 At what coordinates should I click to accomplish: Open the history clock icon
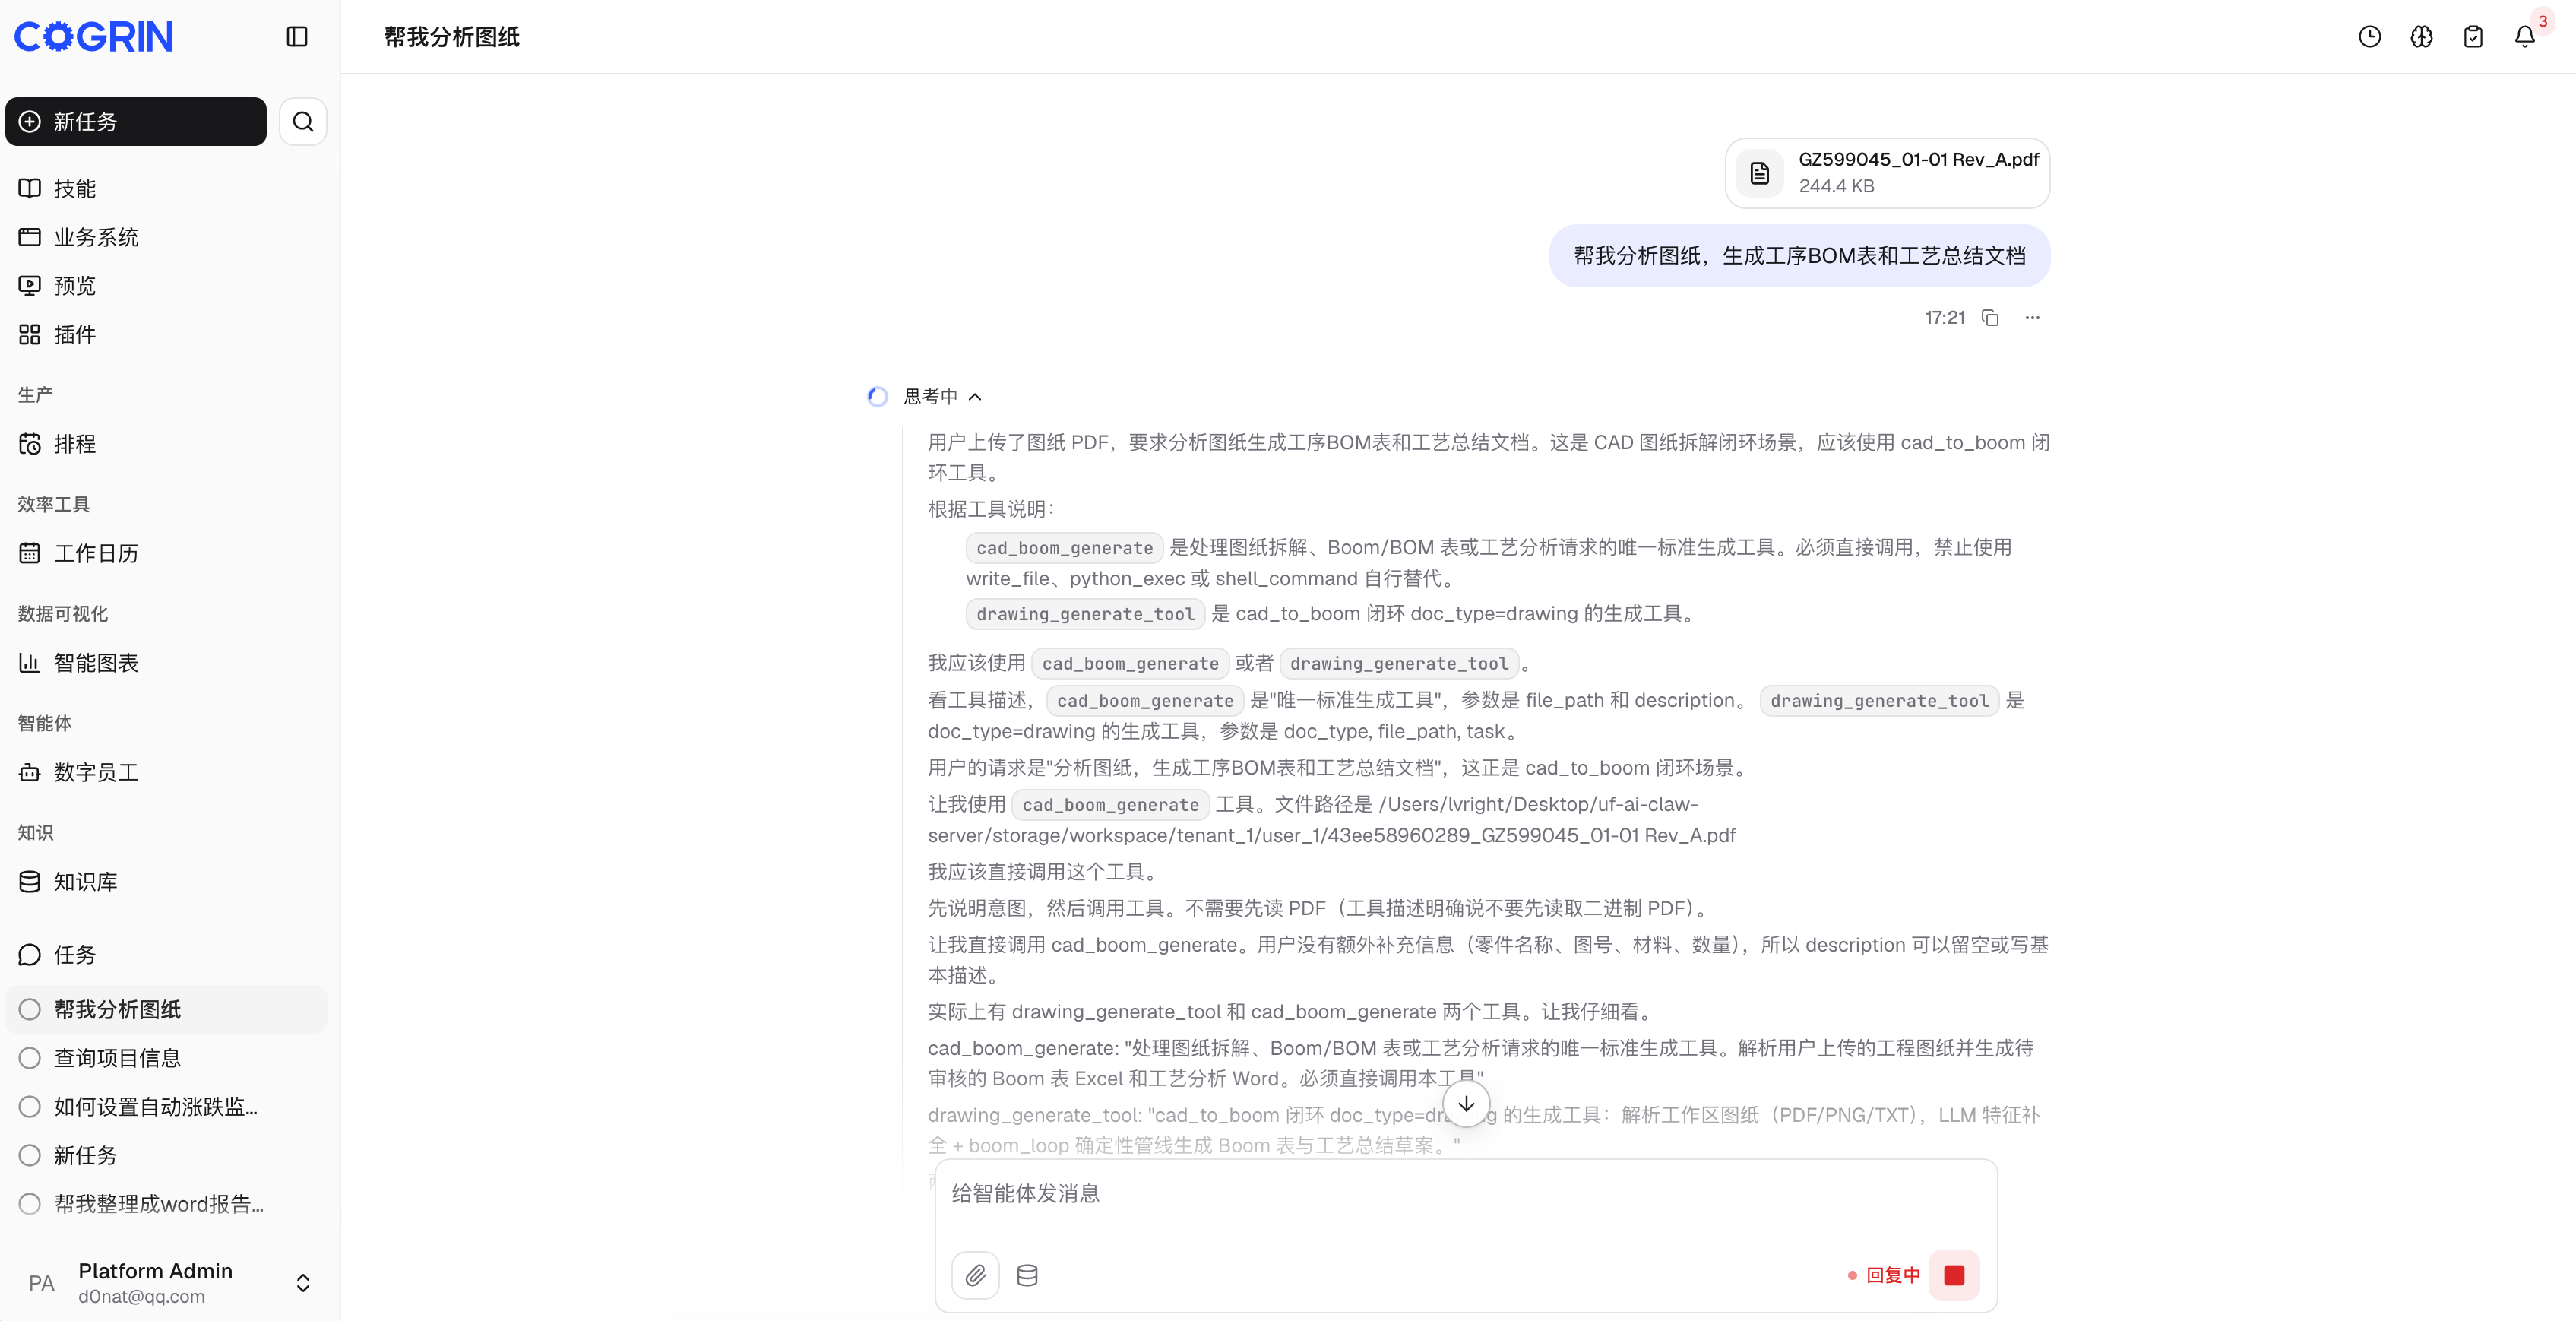pos(2370,37)
